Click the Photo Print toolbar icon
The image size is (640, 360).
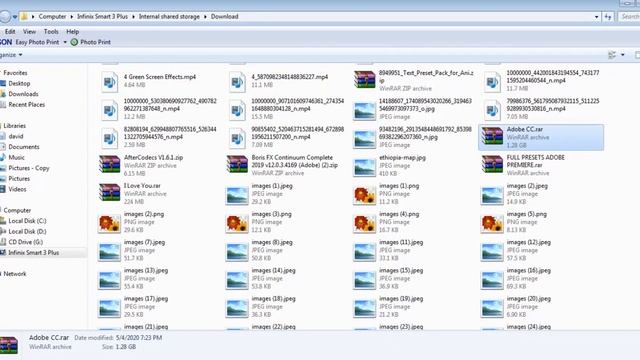tap(74, 42)
